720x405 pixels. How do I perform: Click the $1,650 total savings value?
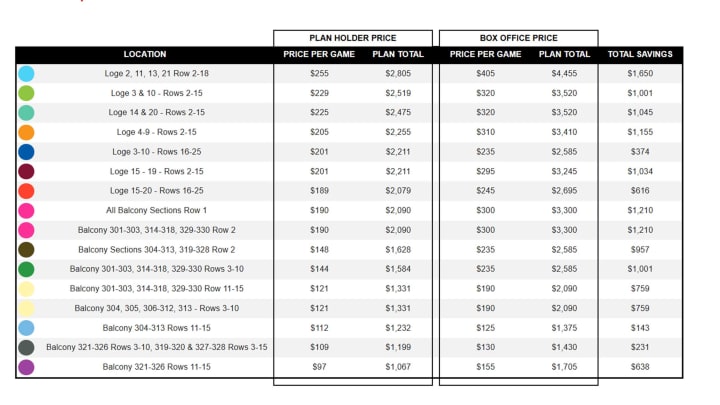640,73
